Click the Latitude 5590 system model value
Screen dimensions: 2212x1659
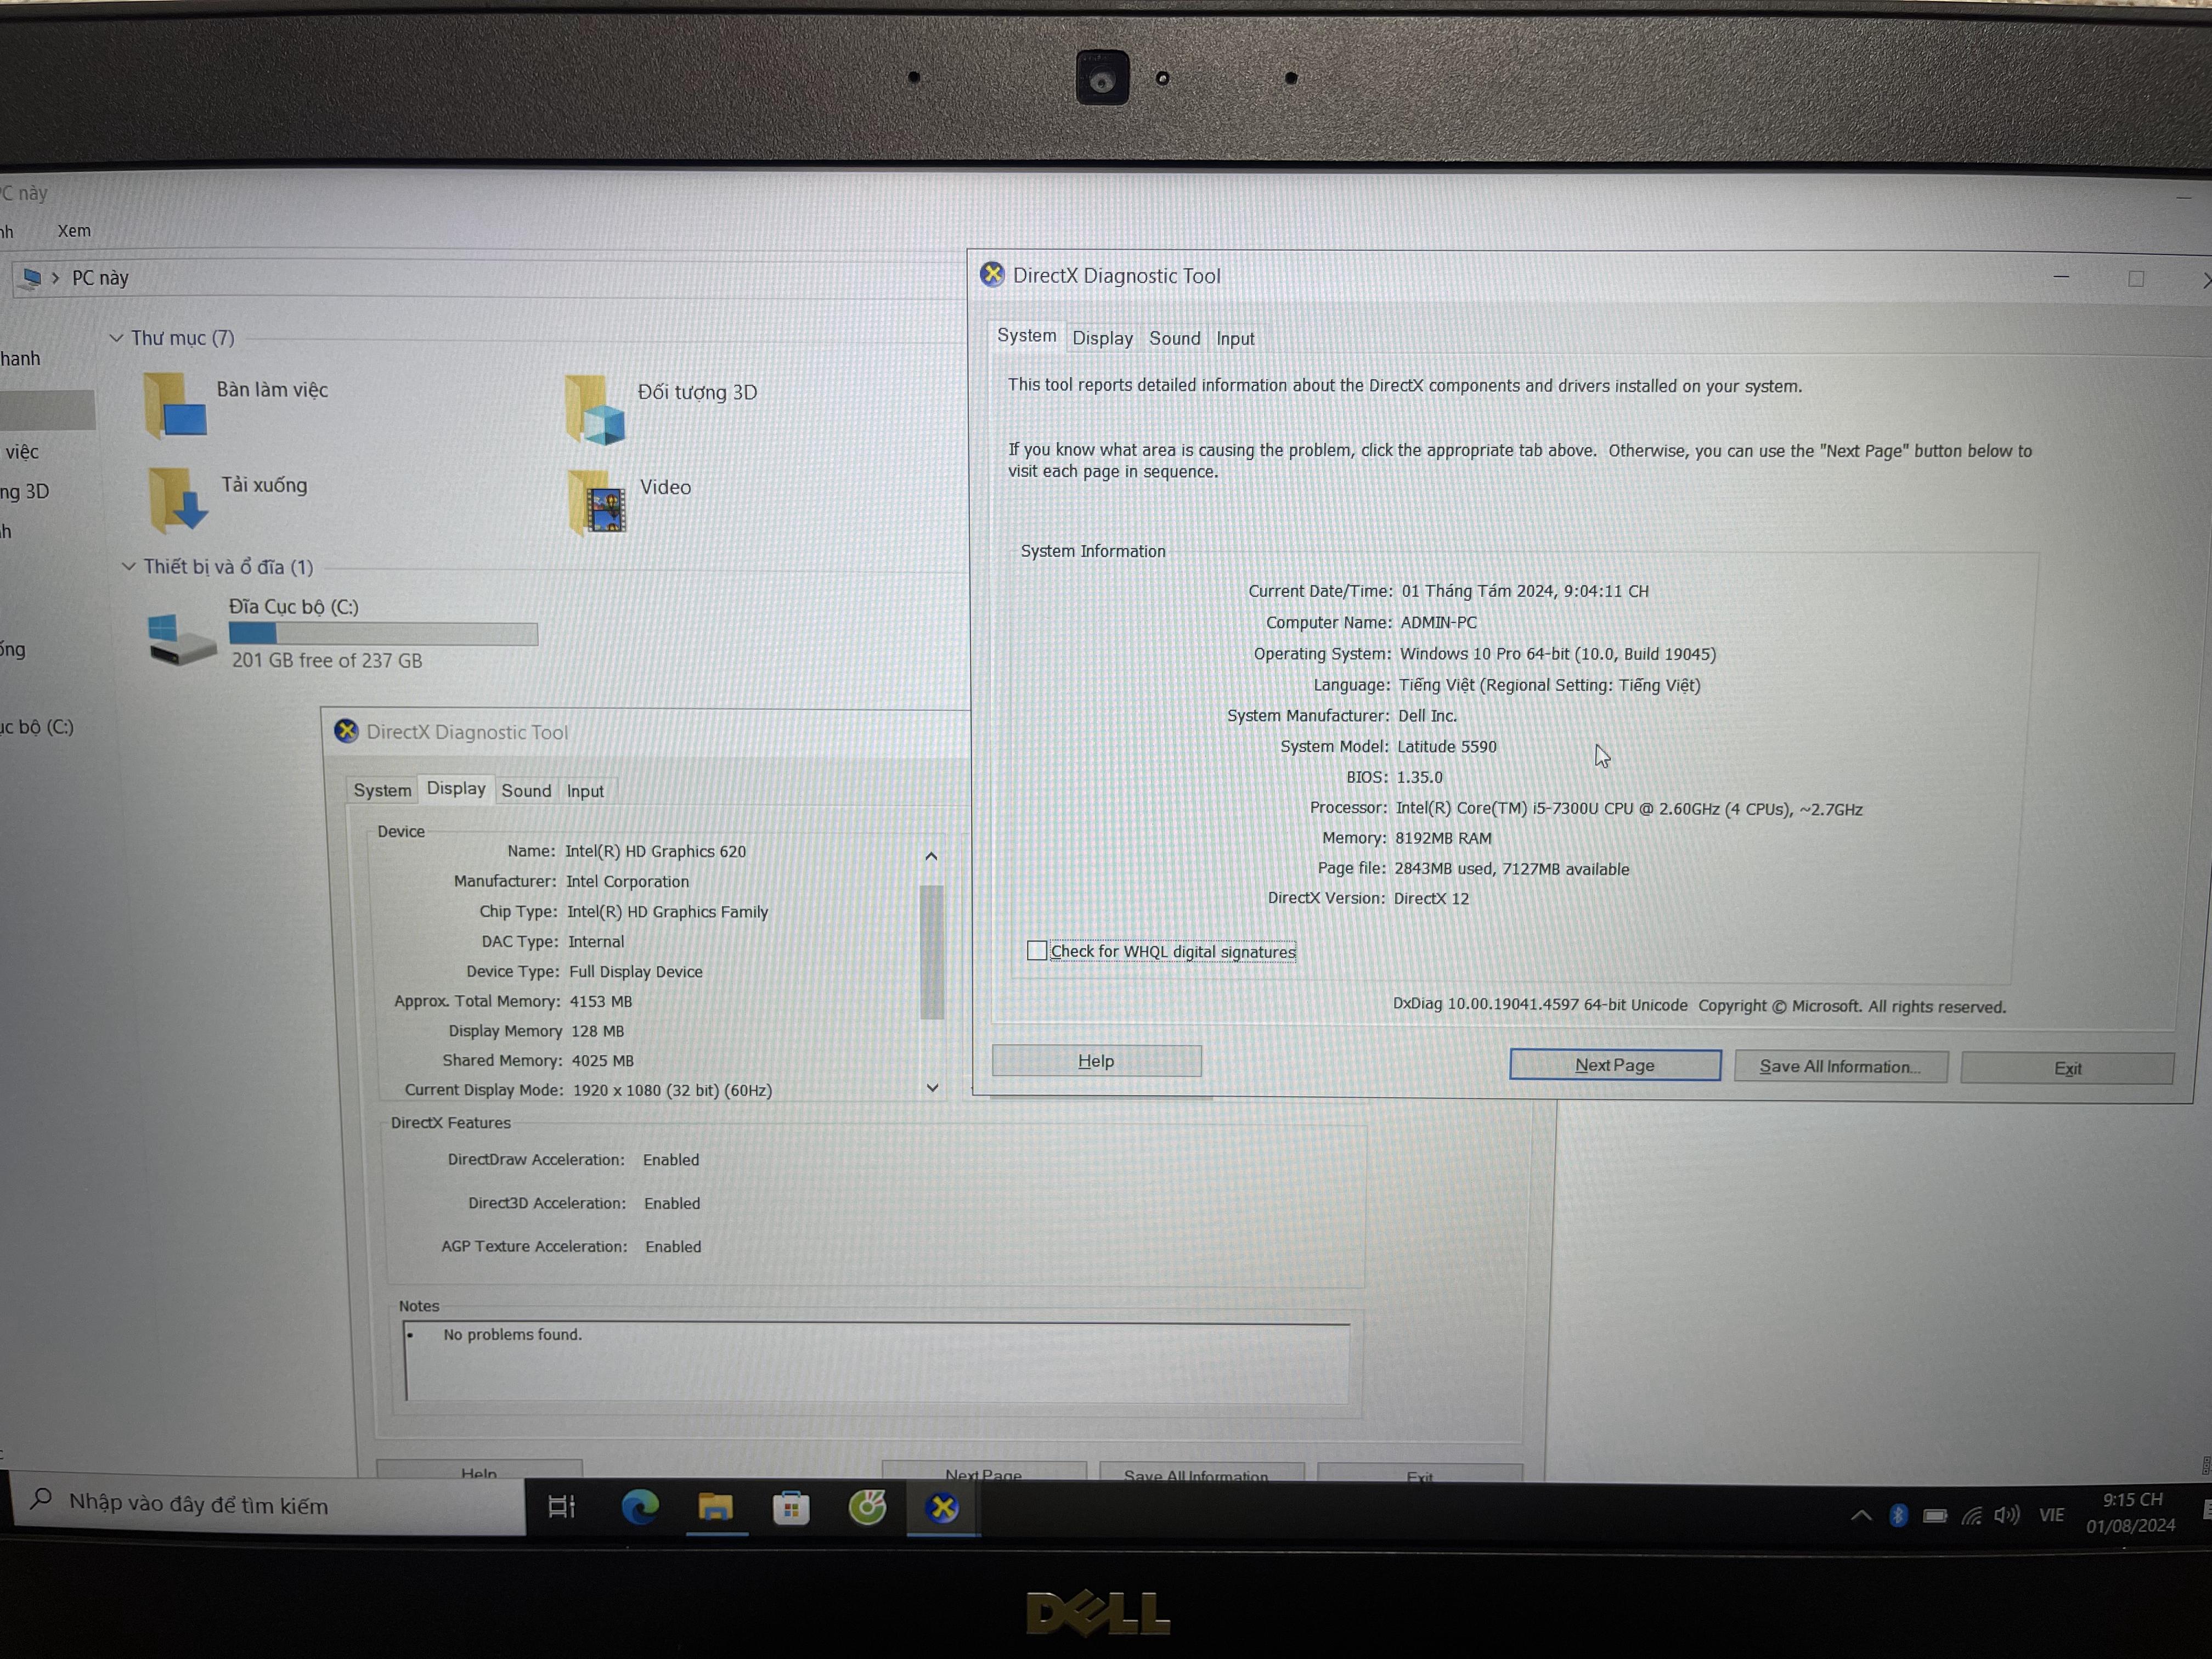pyautogui.click(x=1446, y=746)
